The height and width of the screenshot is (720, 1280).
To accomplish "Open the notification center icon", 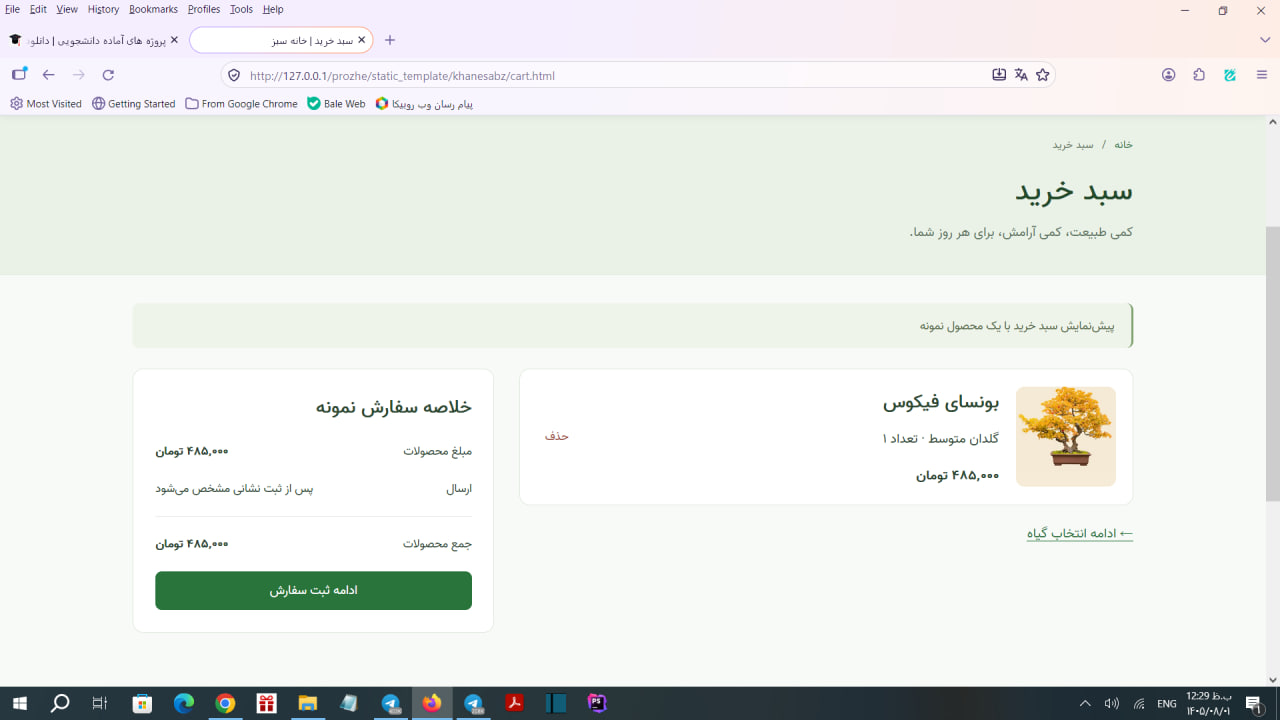I will tap(1253, 704).
